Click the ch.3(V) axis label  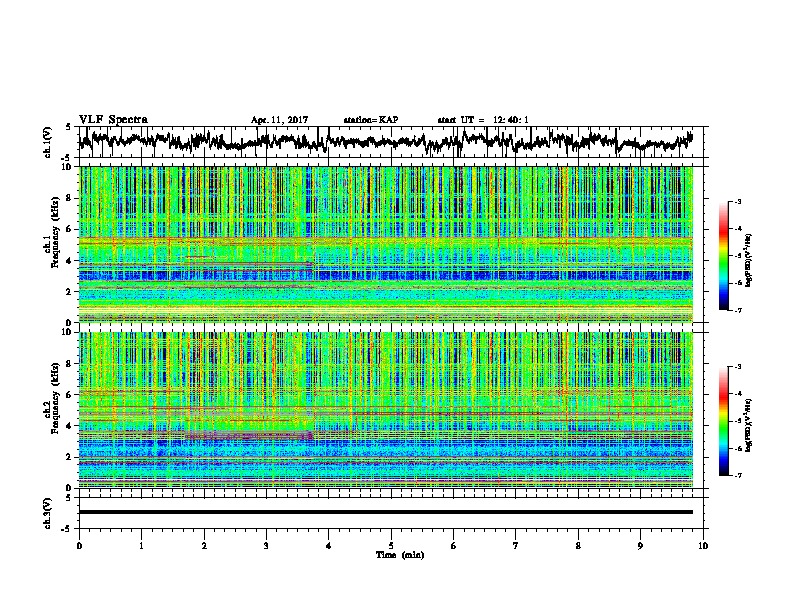click(x=48, y=513)
